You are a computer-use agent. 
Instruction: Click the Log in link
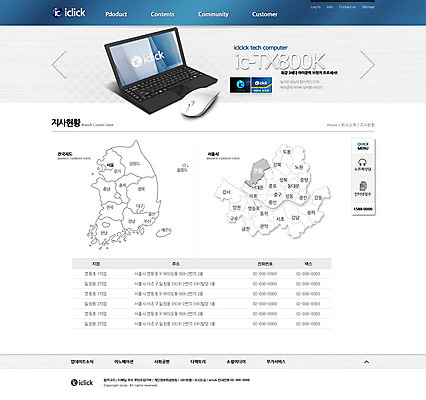(x=316, y=7)
